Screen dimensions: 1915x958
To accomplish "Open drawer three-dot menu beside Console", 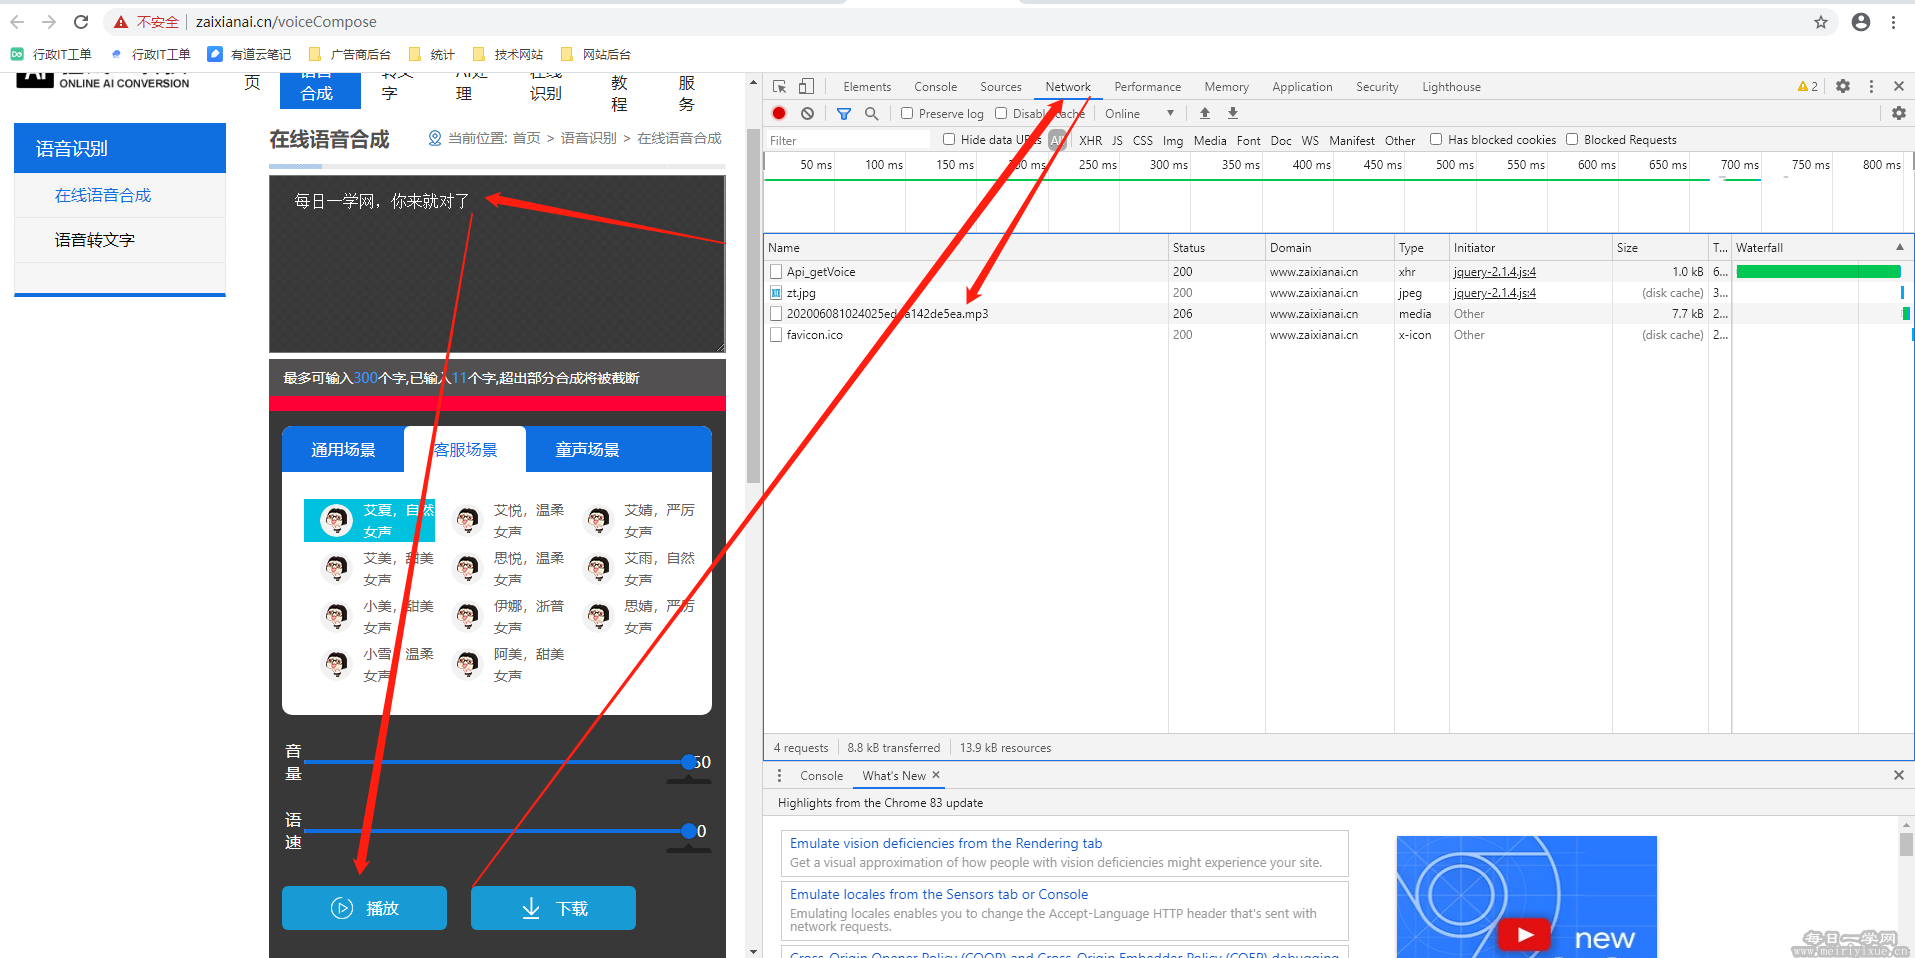I will (x=780, y=776).
